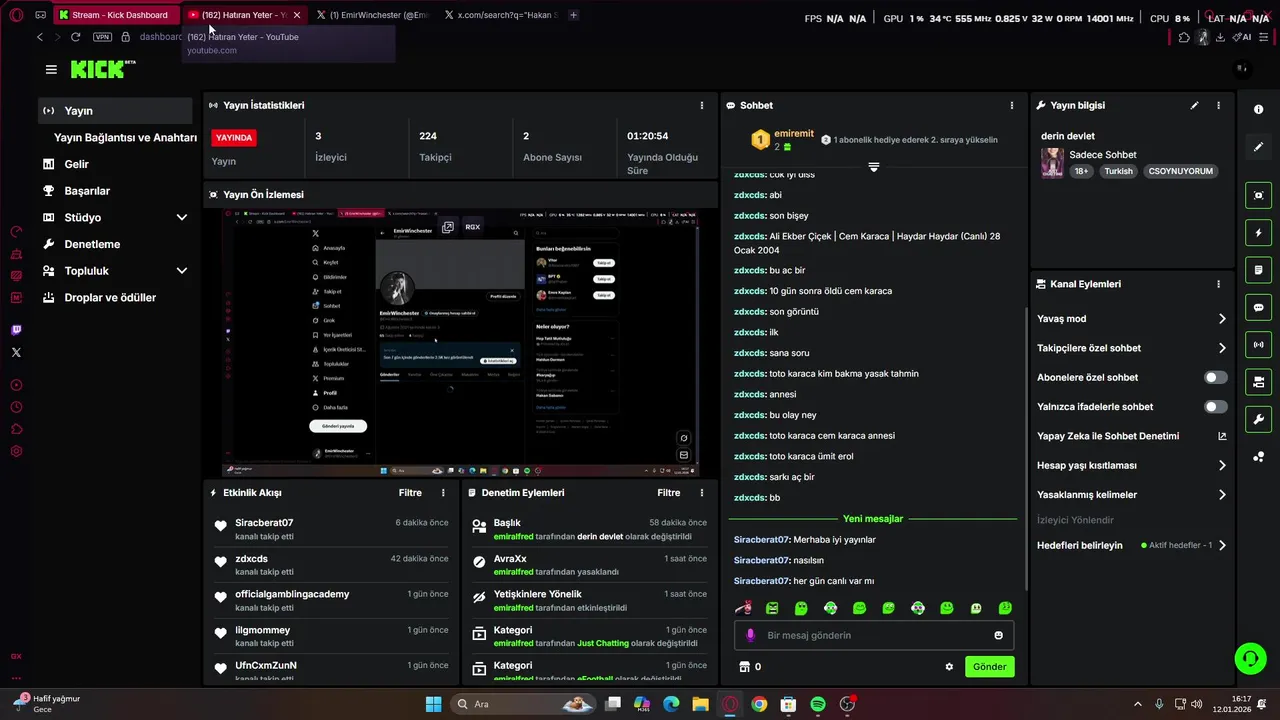Screen dimensions: 1280x720
Task: Click the Yayın Ön İzlemesi stream preview
Action: point(460,343)
